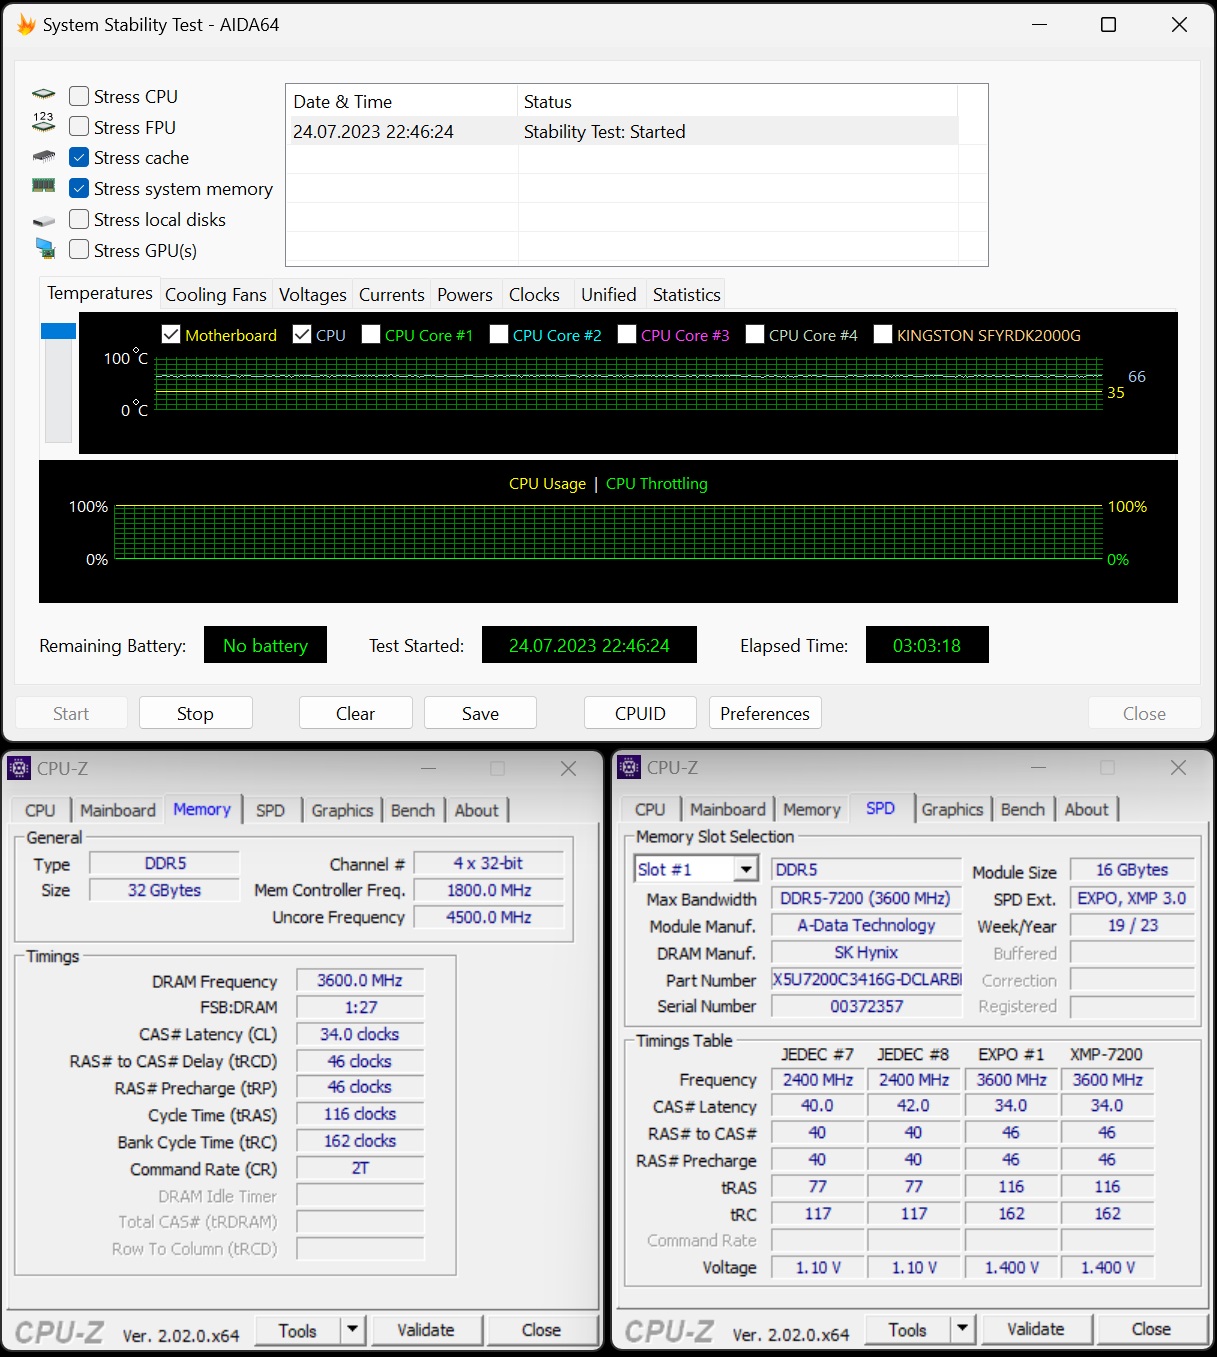The width and height of the screenshot is (1217, 1357).
Task: Enable Stress GPU(s) checkbox
Action: [79, 250]
